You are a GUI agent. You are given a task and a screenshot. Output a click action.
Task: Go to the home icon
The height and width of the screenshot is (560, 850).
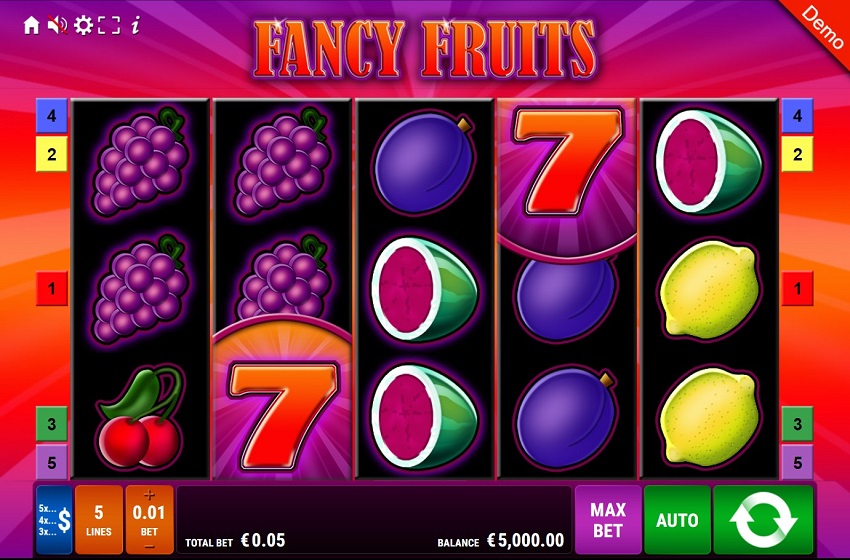click(31, 25)
